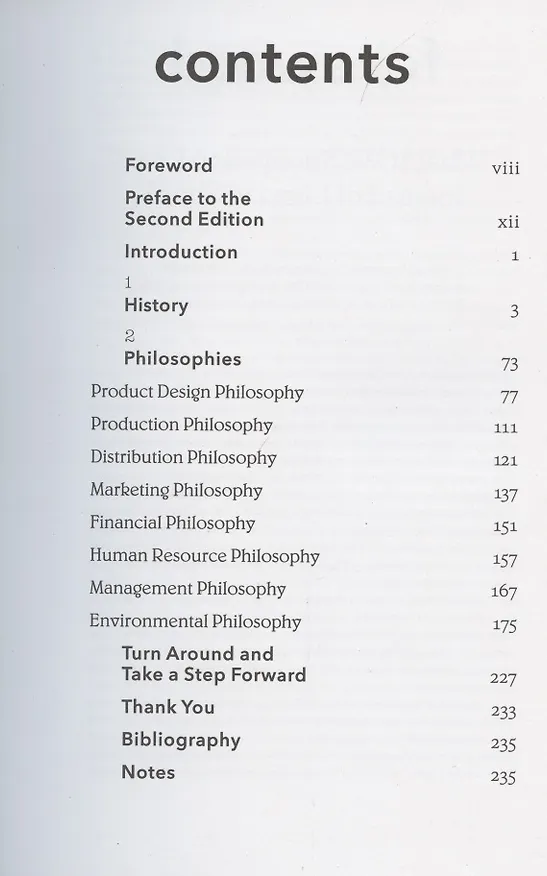Open the Introduction entry
This screenshot has height=876, width=547.
[x=181, y=253]
